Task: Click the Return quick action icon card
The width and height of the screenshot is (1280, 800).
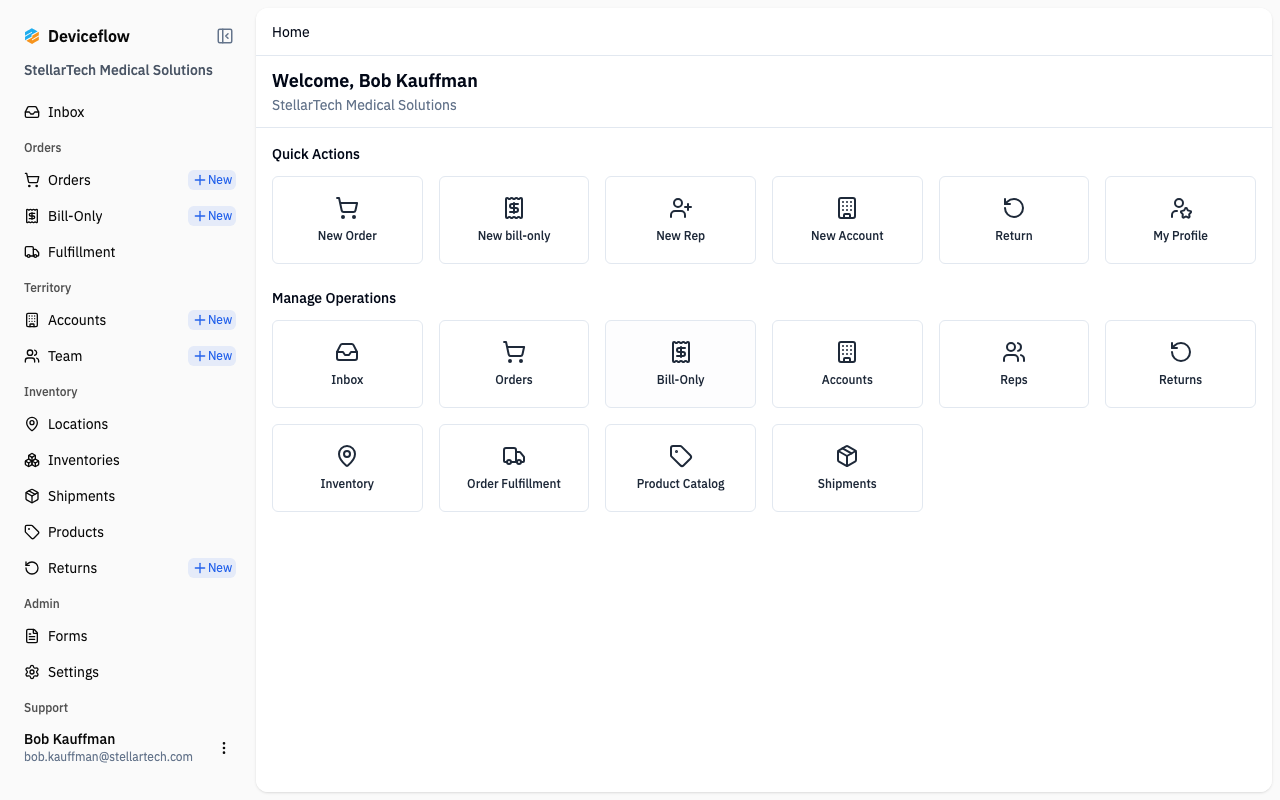Action: [x=1014, y=220]
